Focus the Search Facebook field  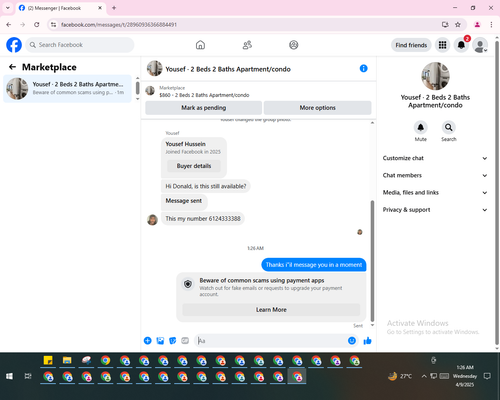80,45
